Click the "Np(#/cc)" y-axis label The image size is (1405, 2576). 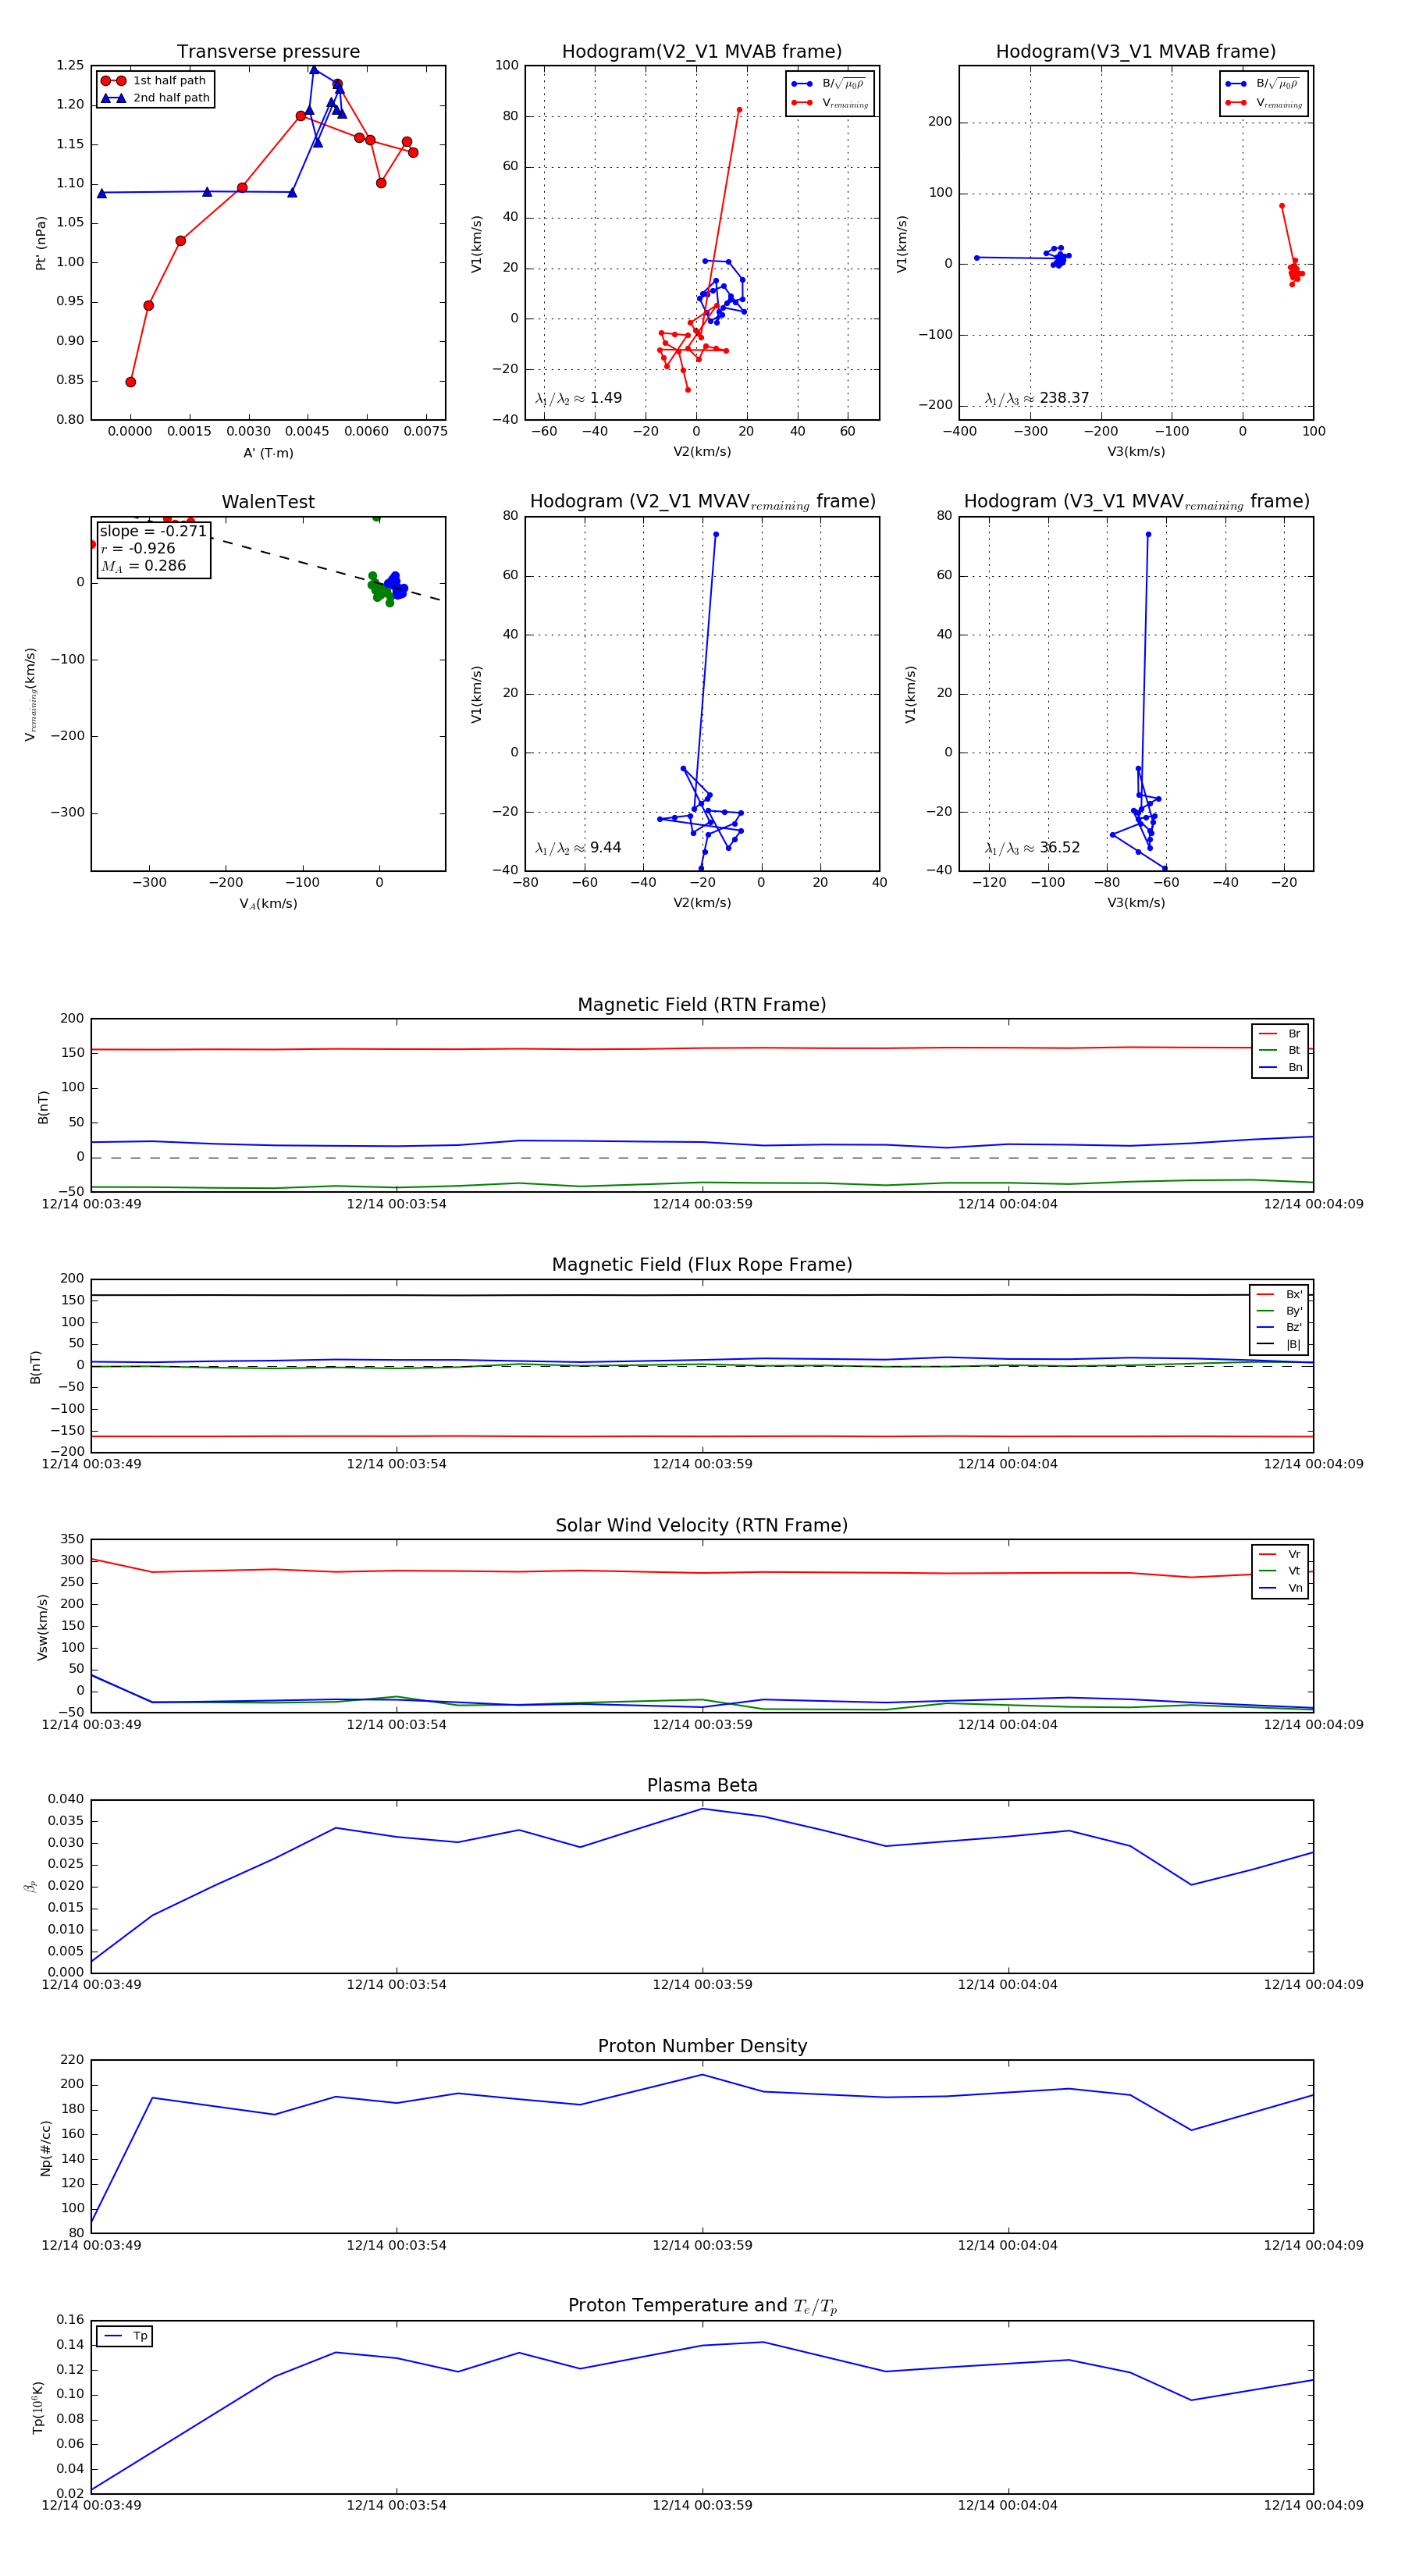pyautogui.click(x=45, y=2148)
